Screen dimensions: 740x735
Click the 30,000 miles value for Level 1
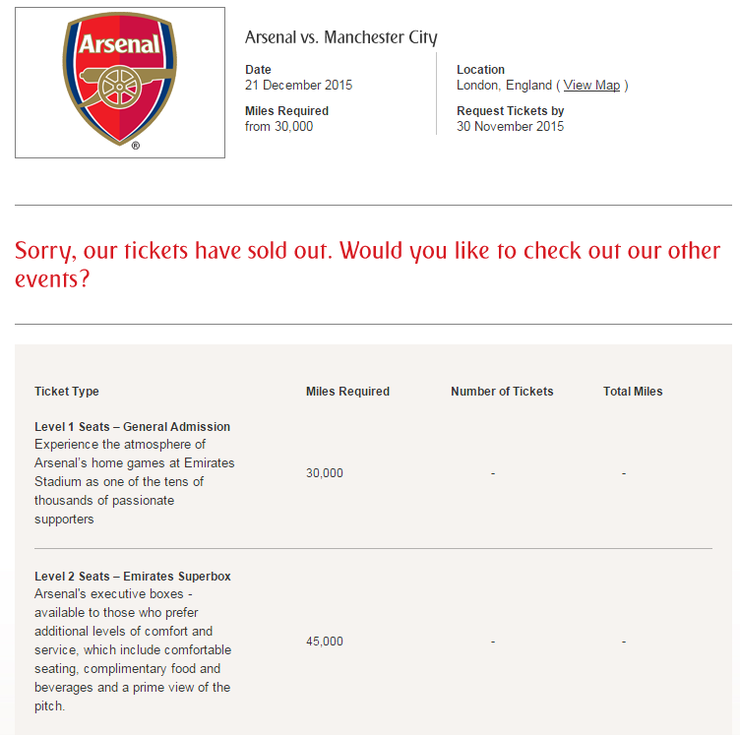click(325, 473)
